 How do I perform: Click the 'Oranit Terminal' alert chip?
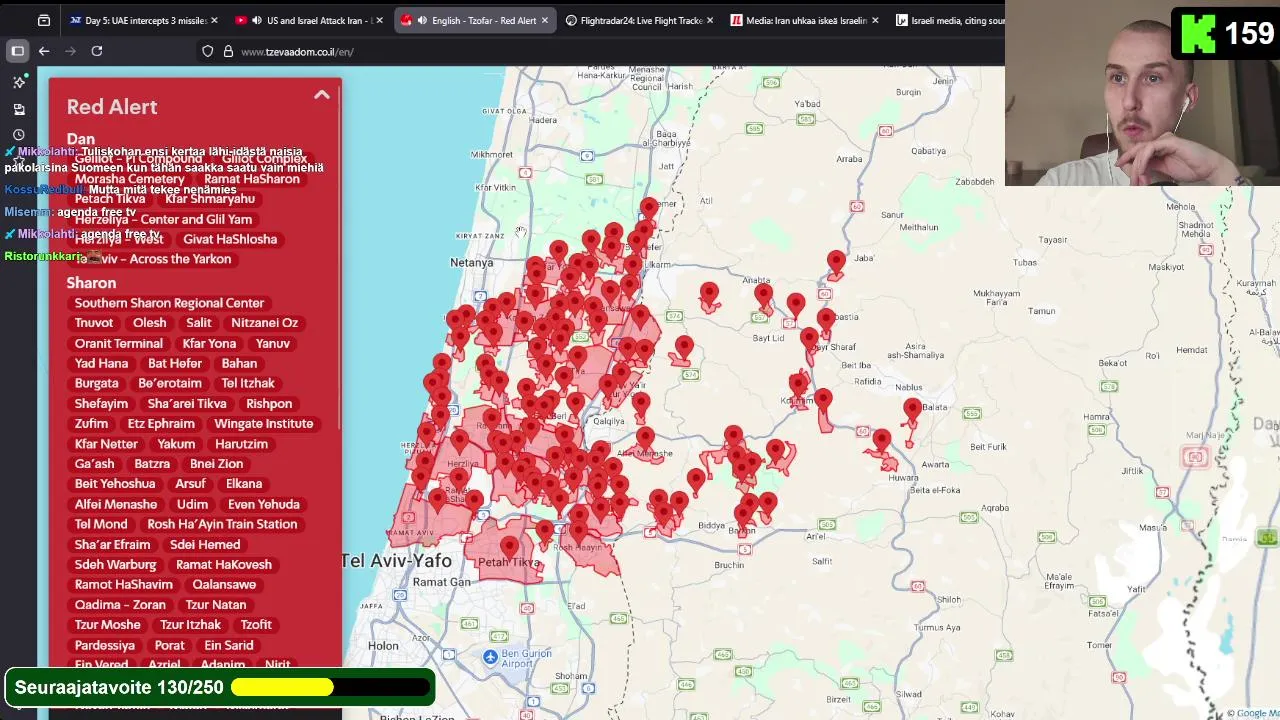118,343
